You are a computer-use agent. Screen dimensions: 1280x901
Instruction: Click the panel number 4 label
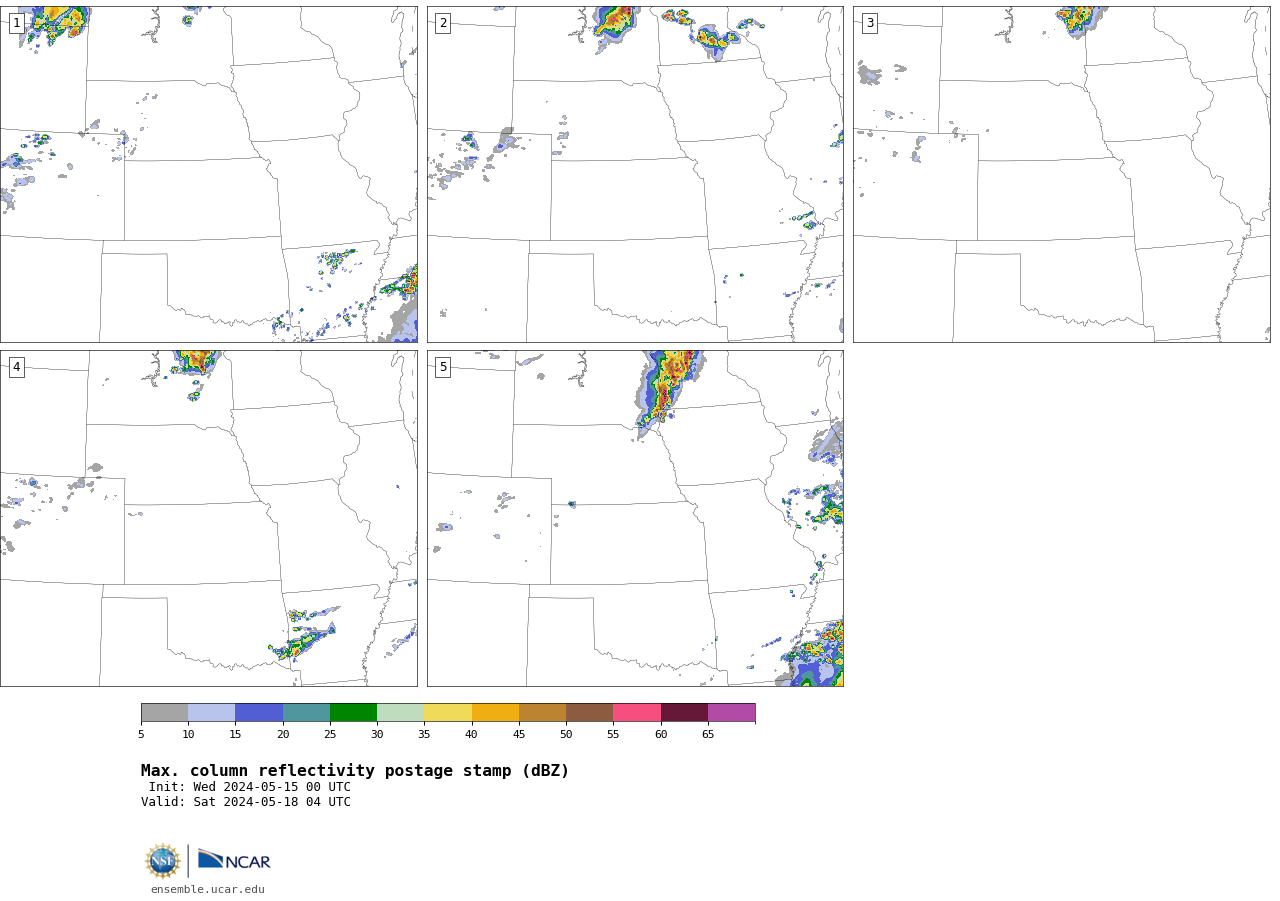[x=17, y=367]
